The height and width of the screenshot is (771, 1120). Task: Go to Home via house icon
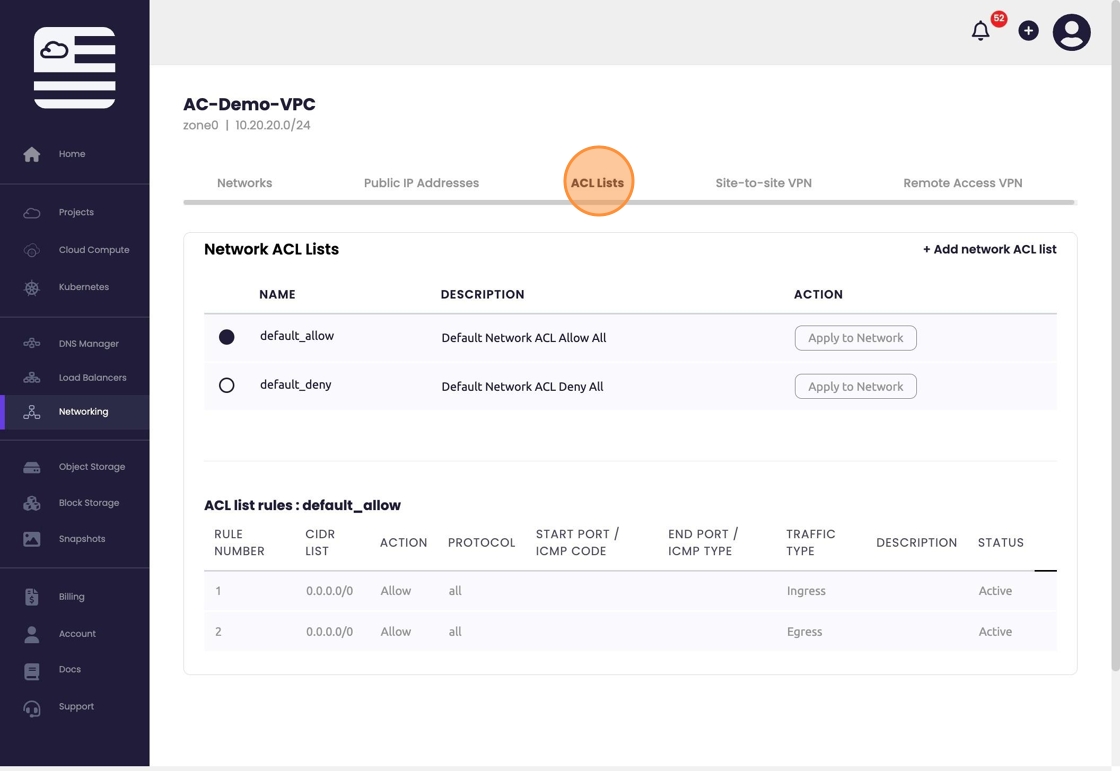click(32, 154)
